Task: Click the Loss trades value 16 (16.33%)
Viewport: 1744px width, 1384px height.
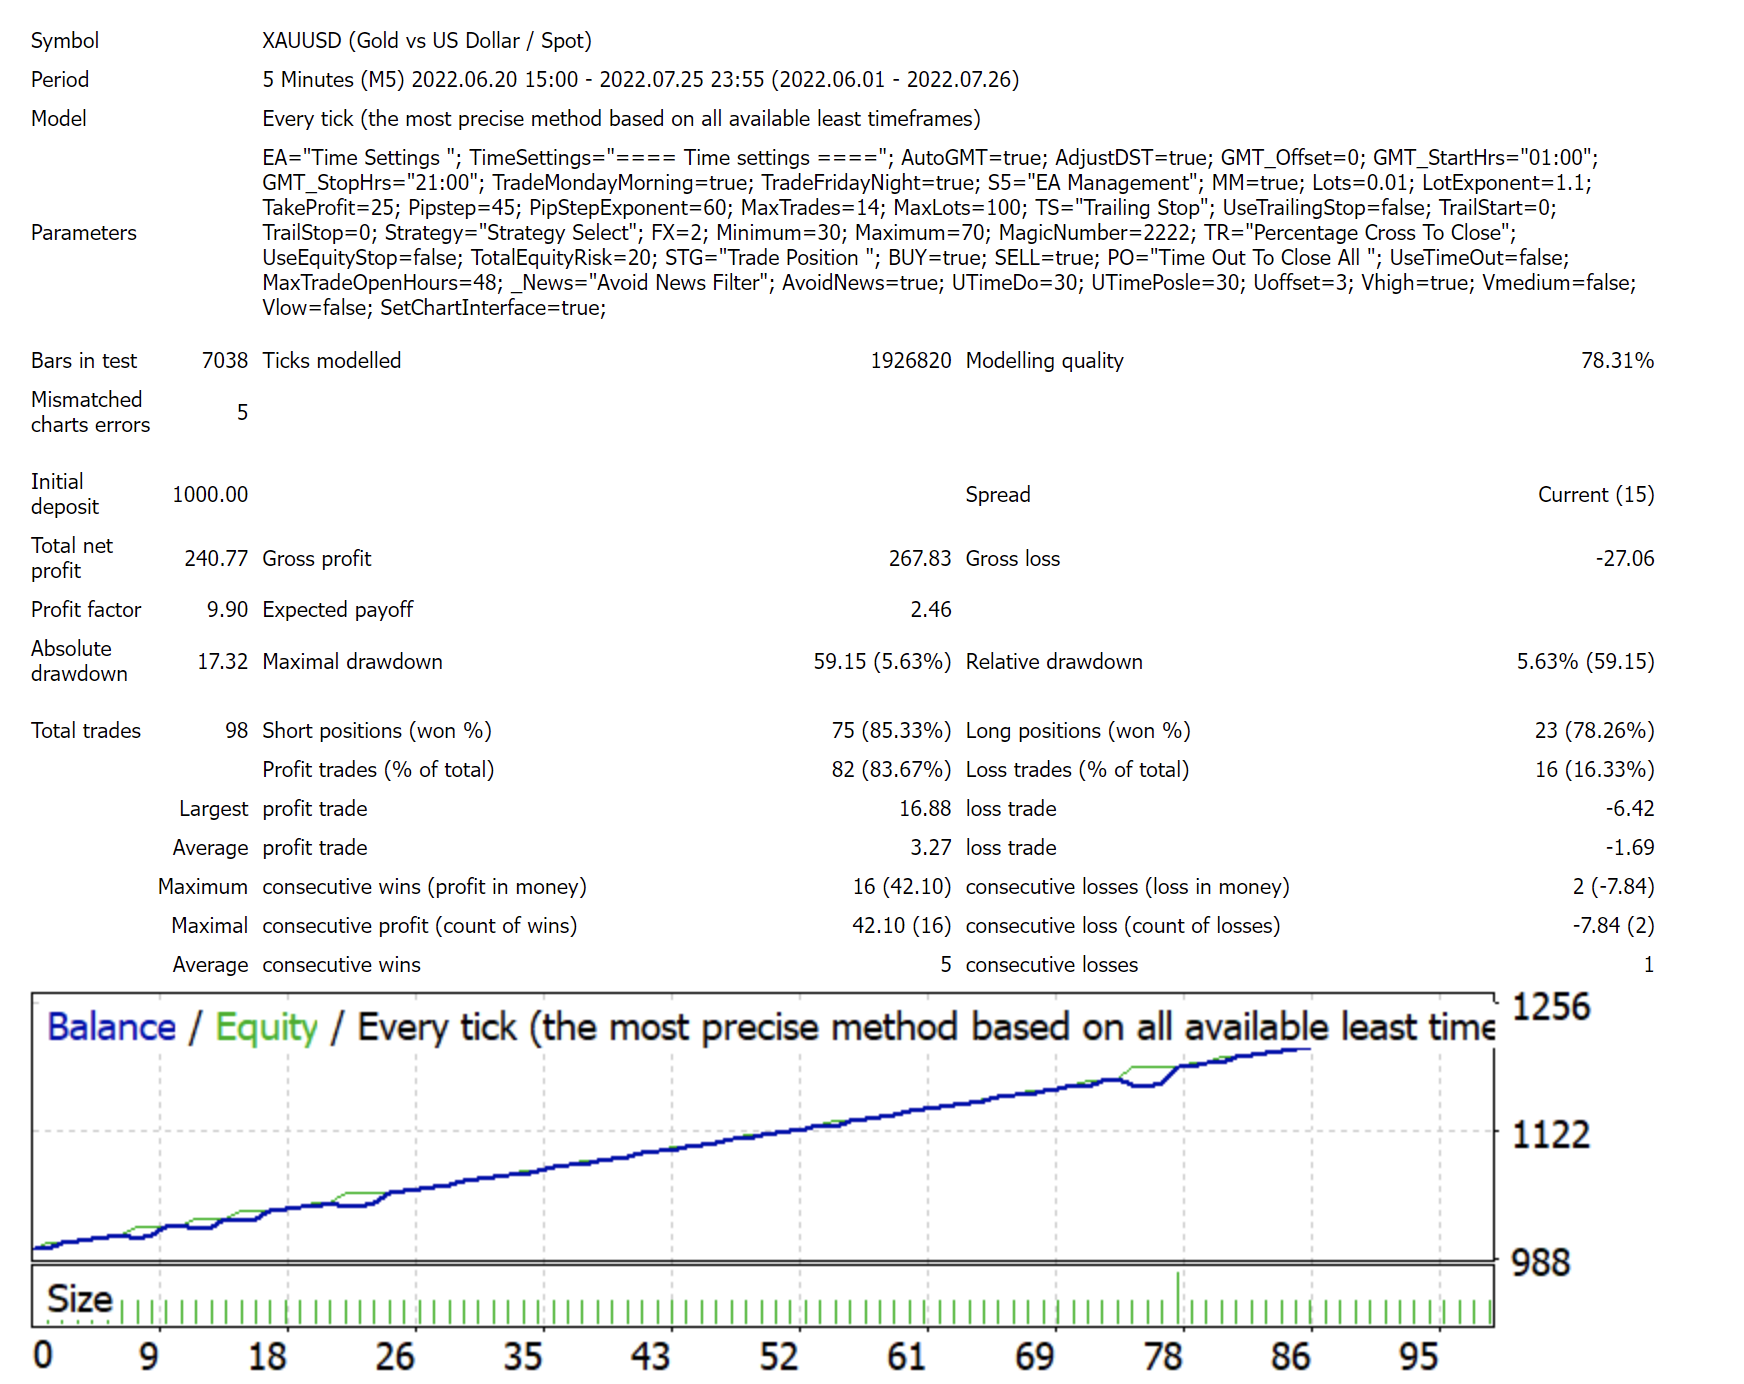Action: (1594, 770)
